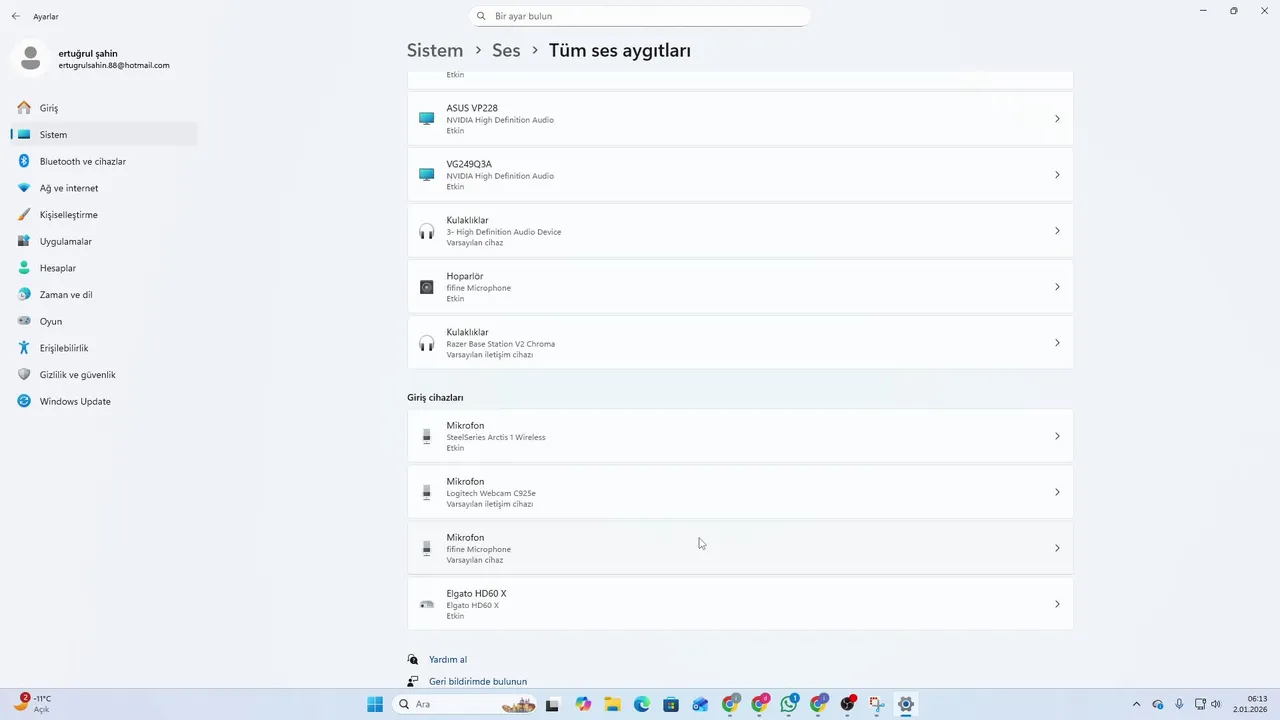Click the back arrow next to Ayarlar

(16, 16)
